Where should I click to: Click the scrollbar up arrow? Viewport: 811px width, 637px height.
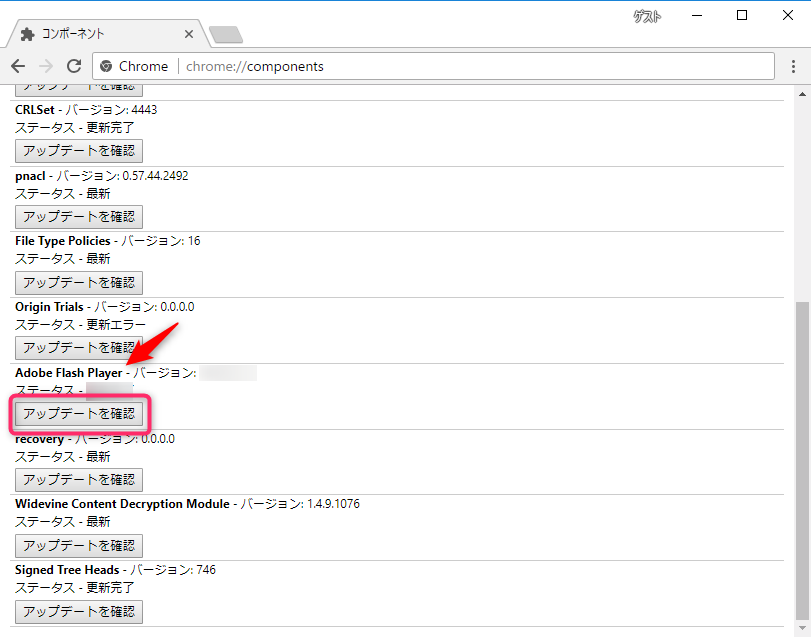(801, 94)
